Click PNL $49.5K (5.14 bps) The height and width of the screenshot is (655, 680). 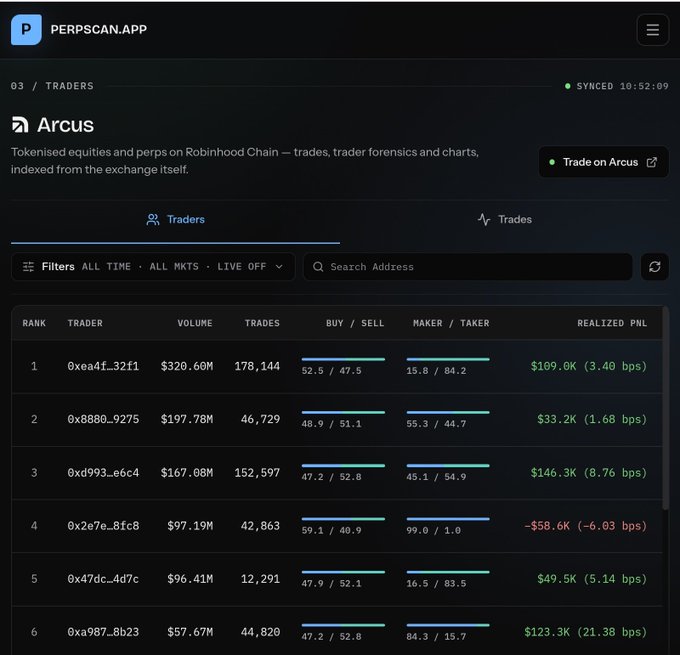pos(592,579)
